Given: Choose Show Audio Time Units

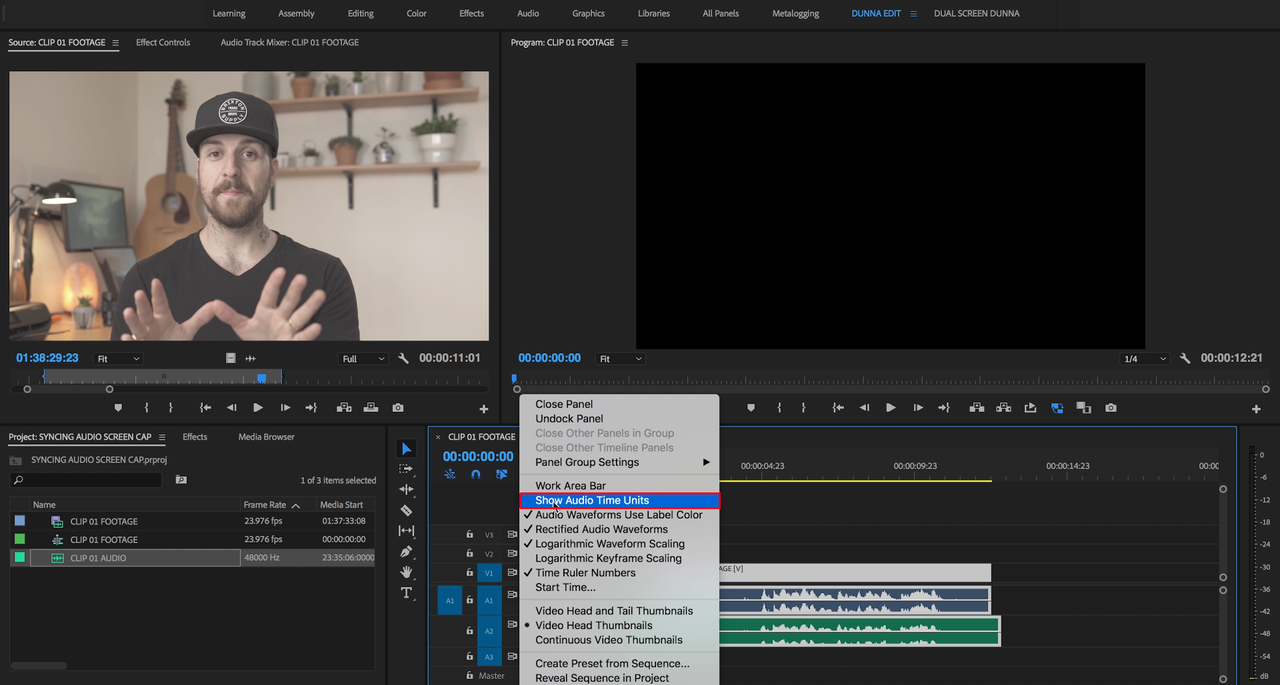Looking at the screenshot, I should coord(592,500).
